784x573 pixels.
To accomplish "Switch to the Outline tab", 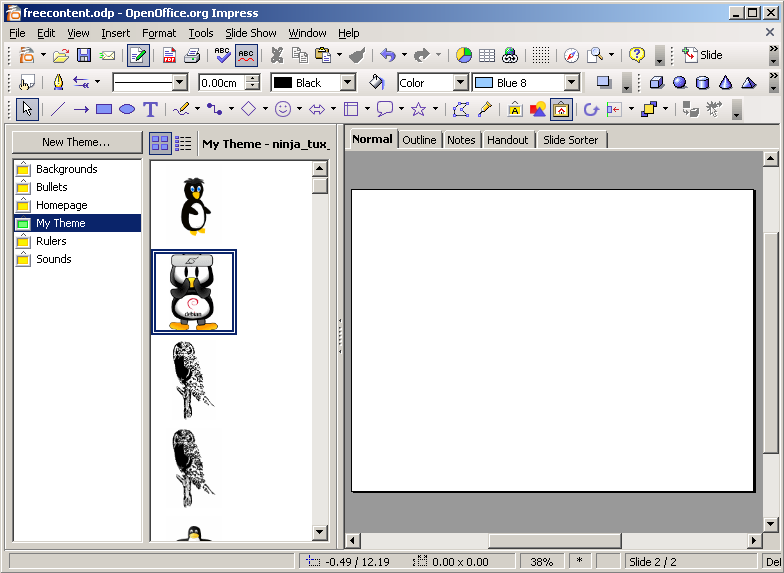I will [419, 140].
